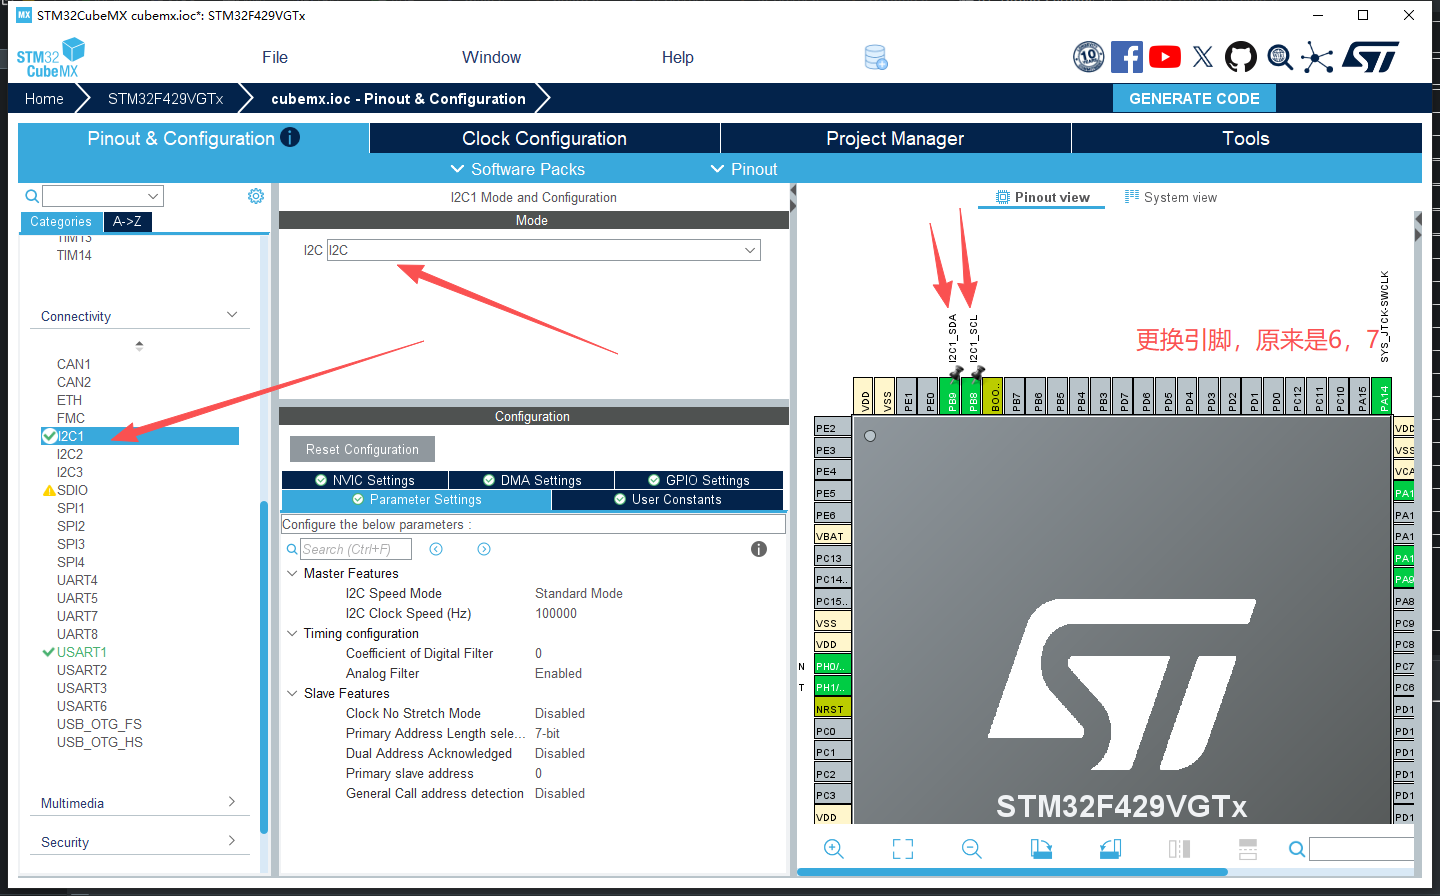Open the peripheral list settings gear
The height and width of the screenshot is (896, 1440).
[256, 196]
